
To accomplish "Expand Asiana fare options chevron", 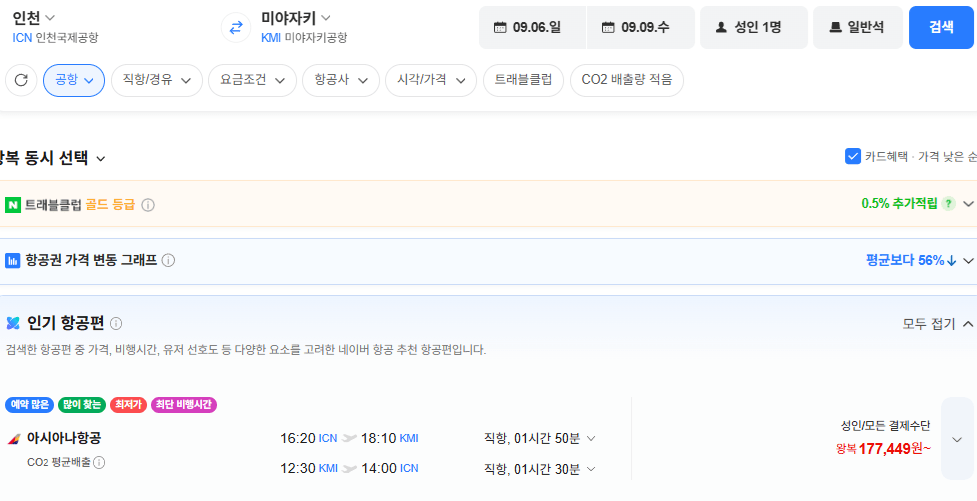I will point(957,439).
